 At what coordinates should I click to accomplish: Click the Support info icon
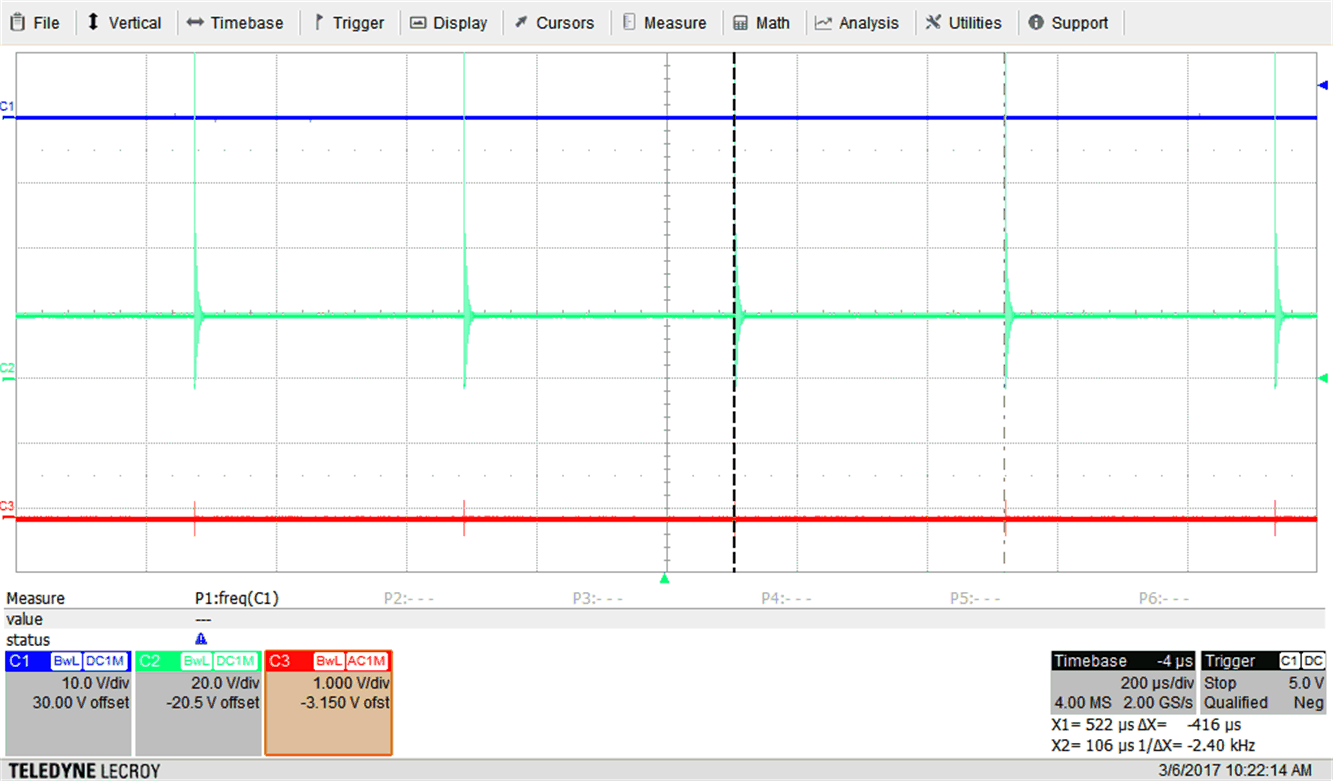point(1036,22)
